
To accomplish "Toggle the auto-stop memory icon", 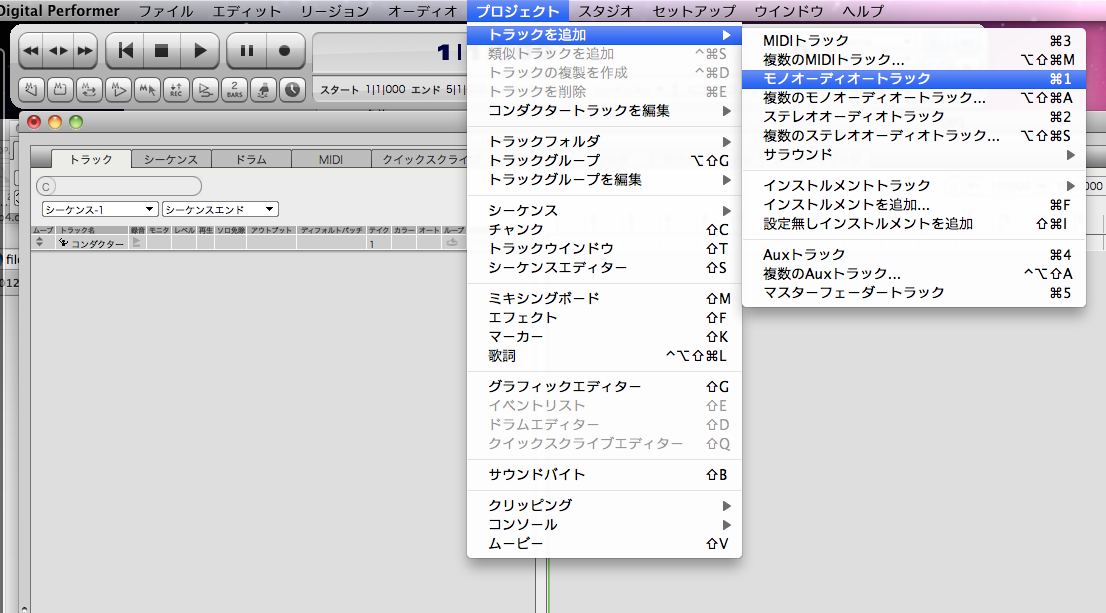I will coord(60,90).
